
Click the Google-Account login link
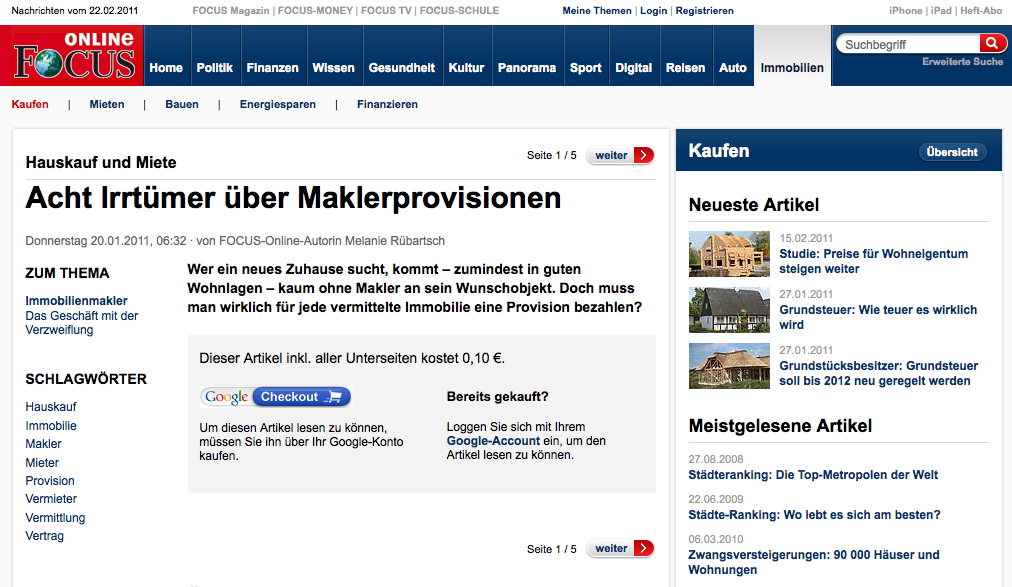click(x=493, y=441)
